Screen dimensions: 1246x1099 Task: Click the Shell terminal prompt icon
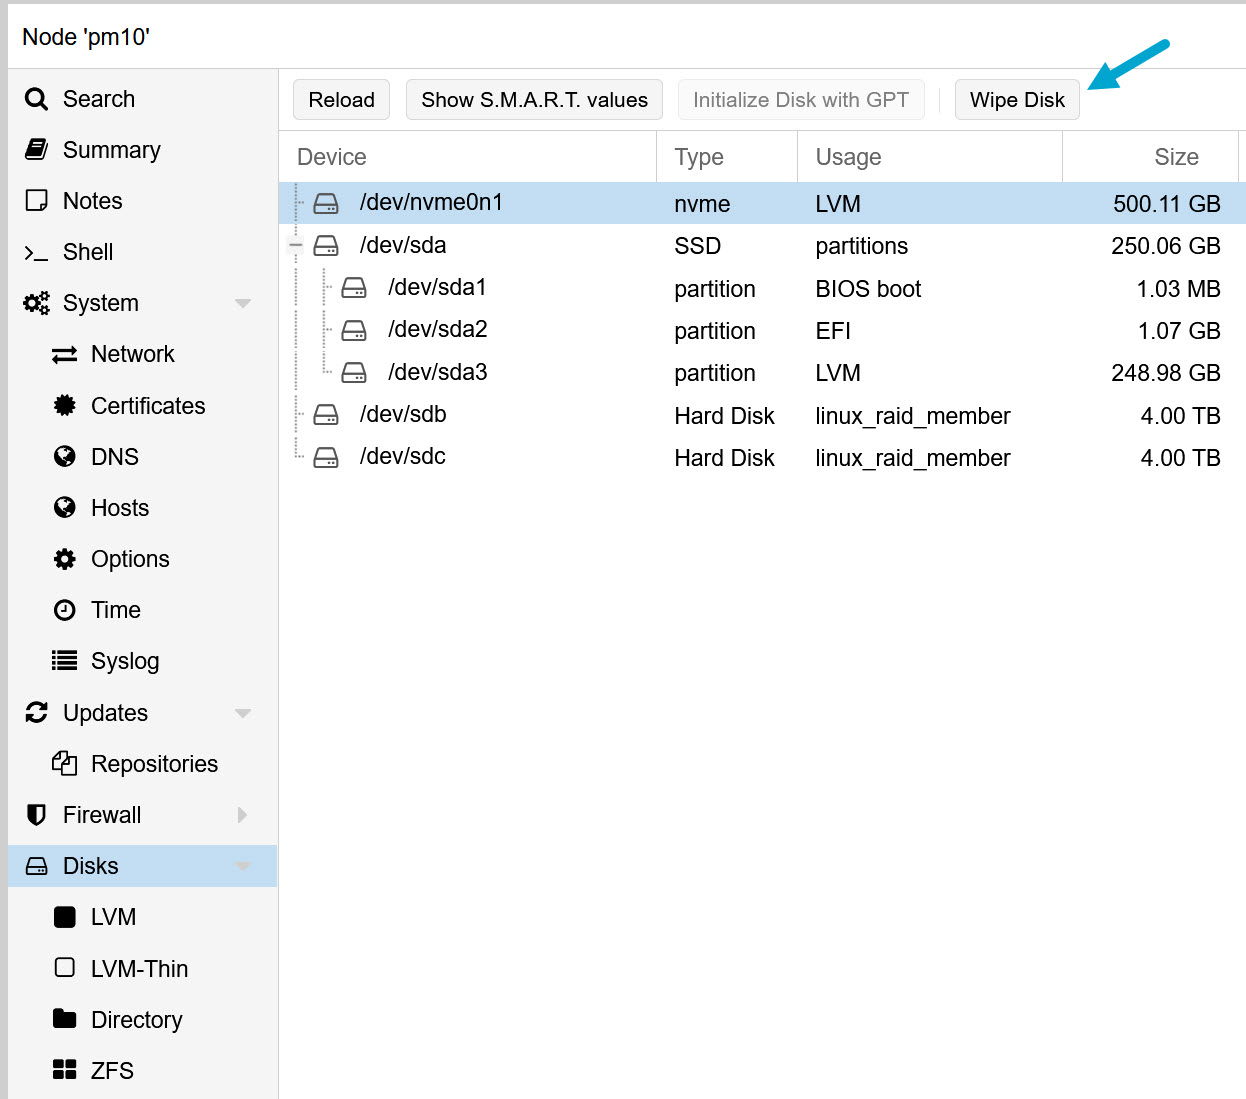point(36,253)
